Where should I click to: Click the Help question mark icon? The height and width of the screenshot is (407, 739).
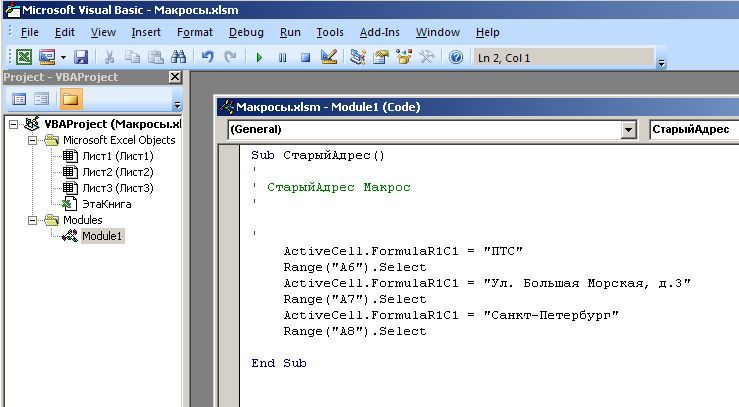[456, 57]
